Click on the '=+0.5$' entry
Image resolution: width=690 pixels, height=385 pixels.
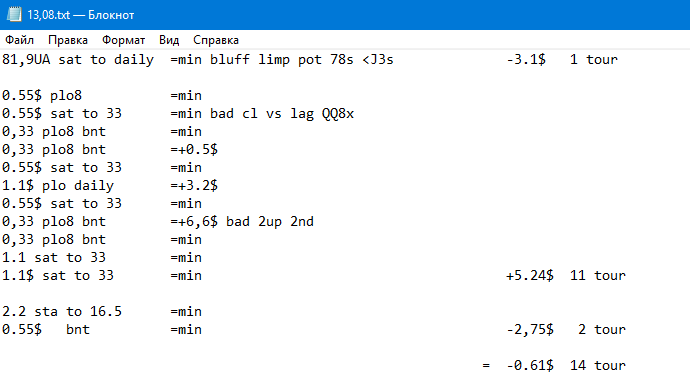pos(194,150)
